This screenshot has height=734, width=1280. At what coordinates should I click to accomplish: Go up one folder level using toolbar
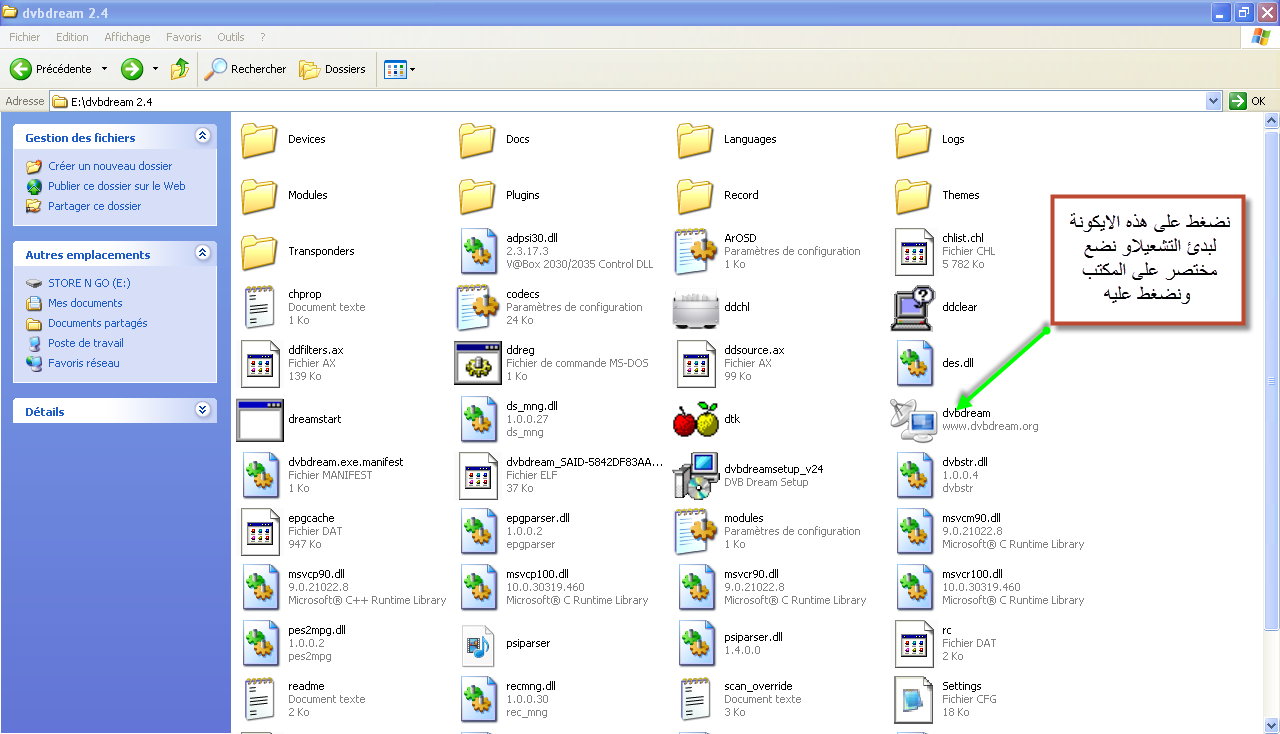tap(180, 69)
